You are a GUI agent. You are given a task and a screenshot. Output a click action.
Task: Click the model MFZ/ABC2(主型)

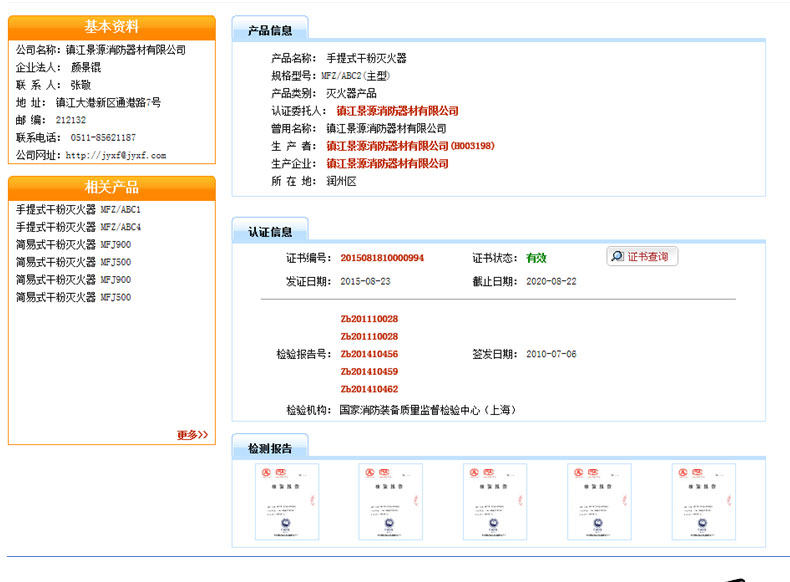356,76
